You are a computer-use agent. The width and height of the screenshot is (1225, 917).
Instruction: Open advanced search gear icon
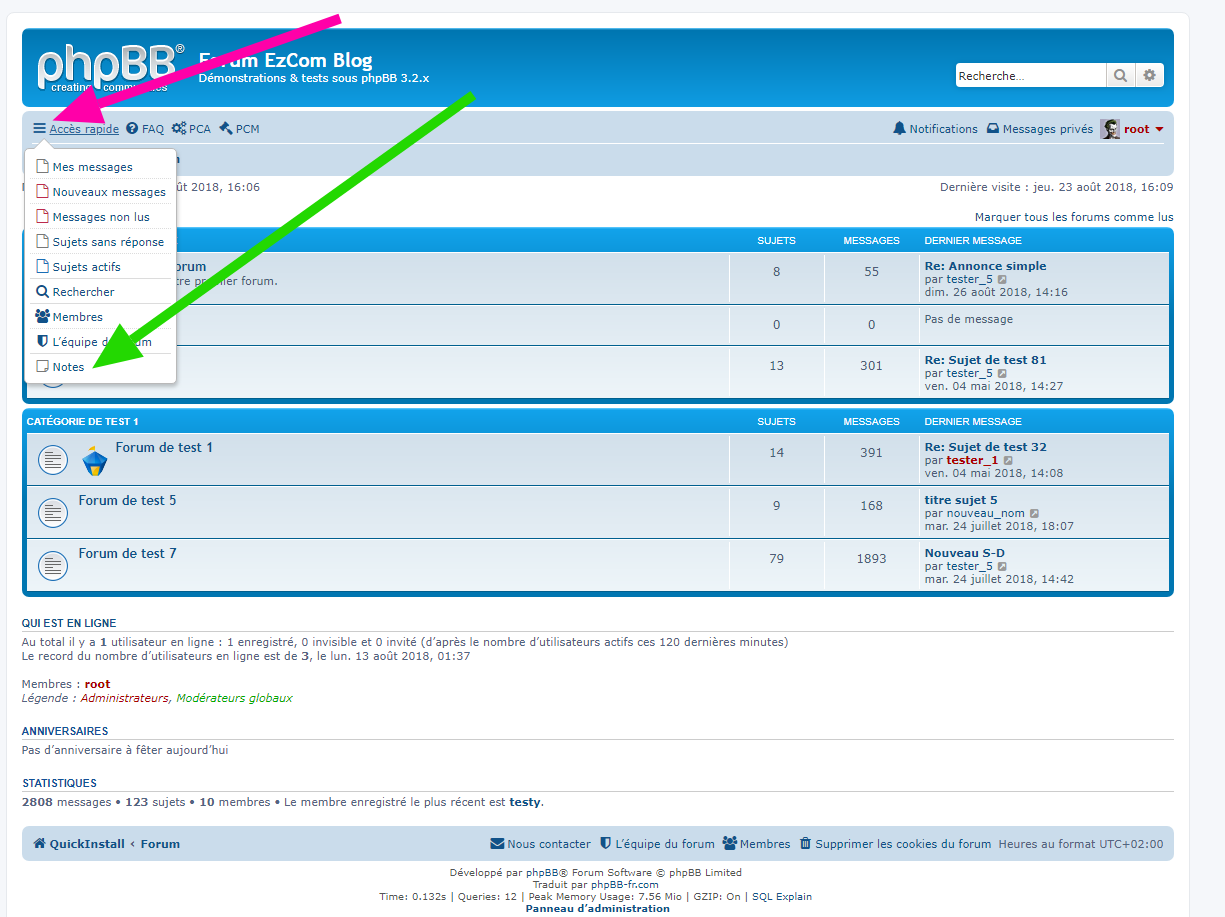click(x=1149, y=76)
